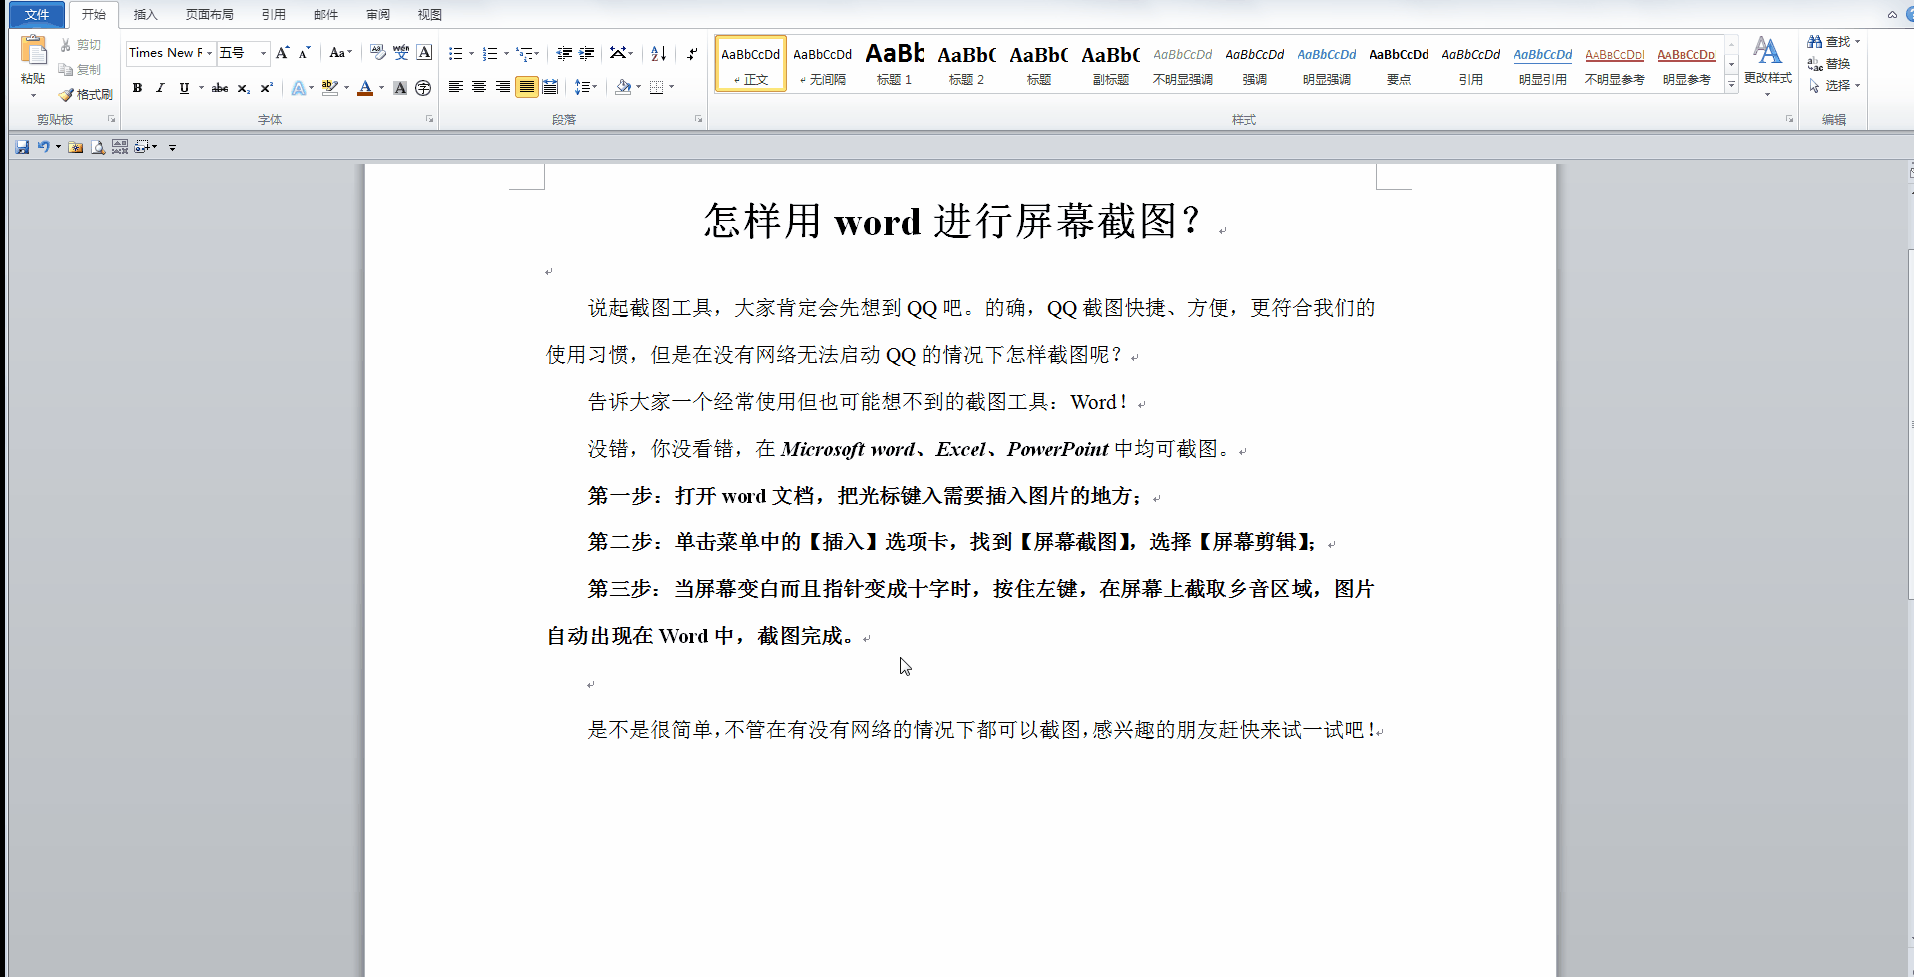Image resolution: width=1914 pixels, height=977 pixels.
Task: Apply the text effects glowing A
Action: click(x=298, y=88)
